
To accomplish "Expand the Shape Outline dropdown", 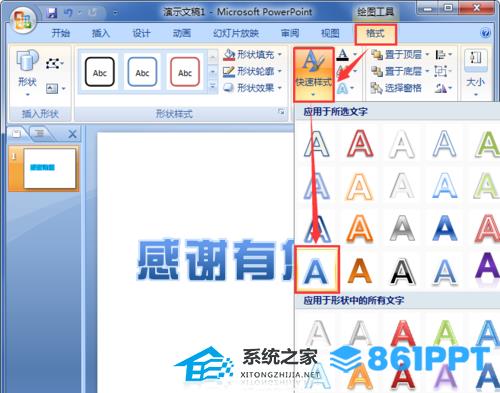I will pyautogui.click(x=280, y=71).
